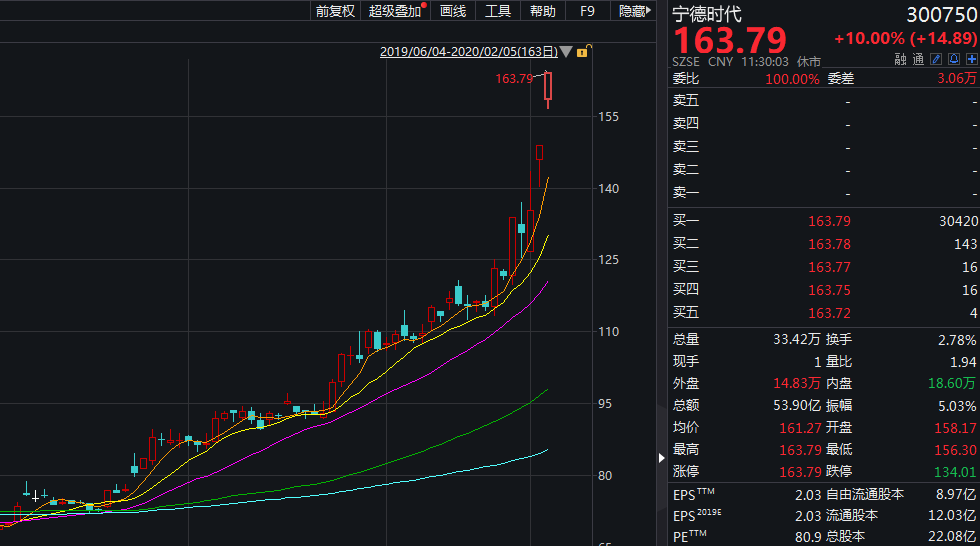Click the 委比 value 100.00%
The height and width of the screenshot is (546, 980).
coord(792,79)
